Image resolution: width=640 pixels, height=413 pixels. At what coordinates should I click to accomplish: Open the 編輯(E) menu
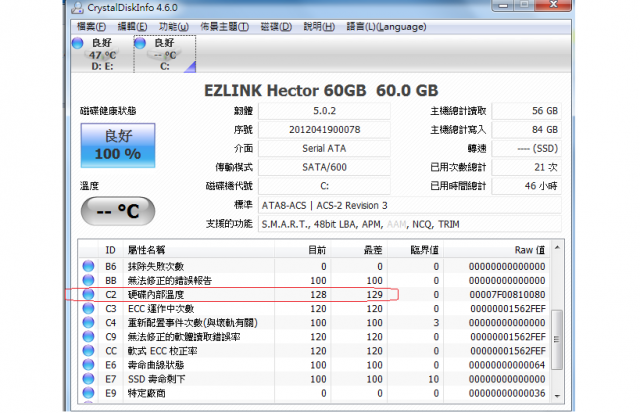132,27
